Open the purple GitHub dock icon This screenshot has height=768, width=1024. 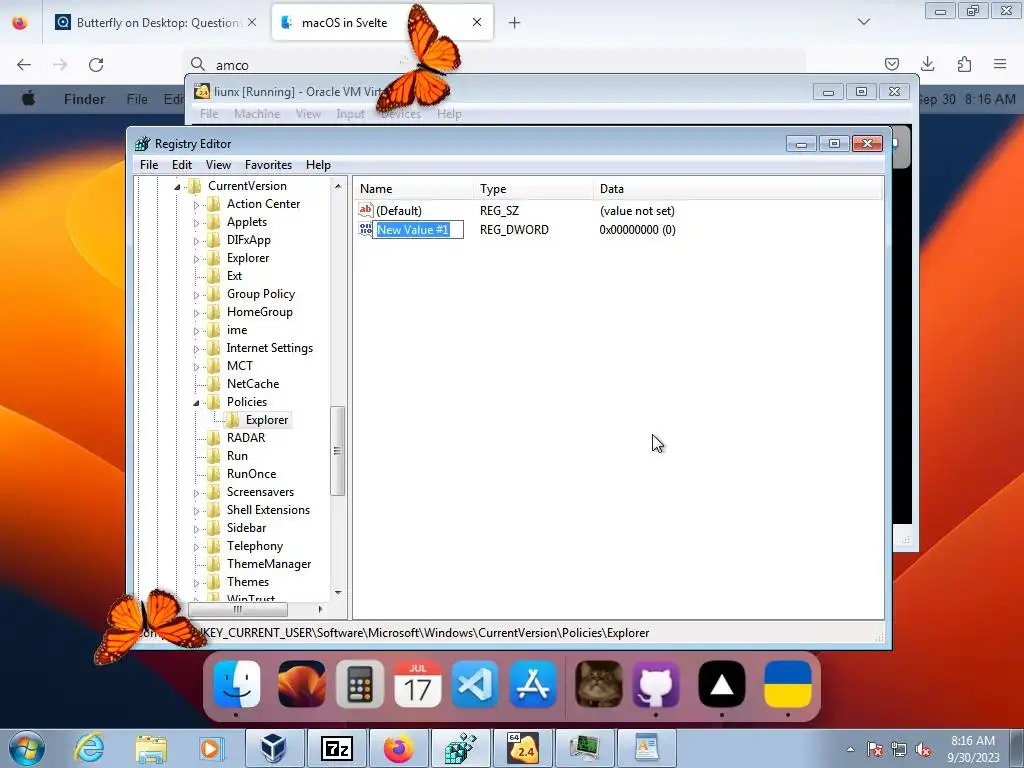tap(656, 684)
